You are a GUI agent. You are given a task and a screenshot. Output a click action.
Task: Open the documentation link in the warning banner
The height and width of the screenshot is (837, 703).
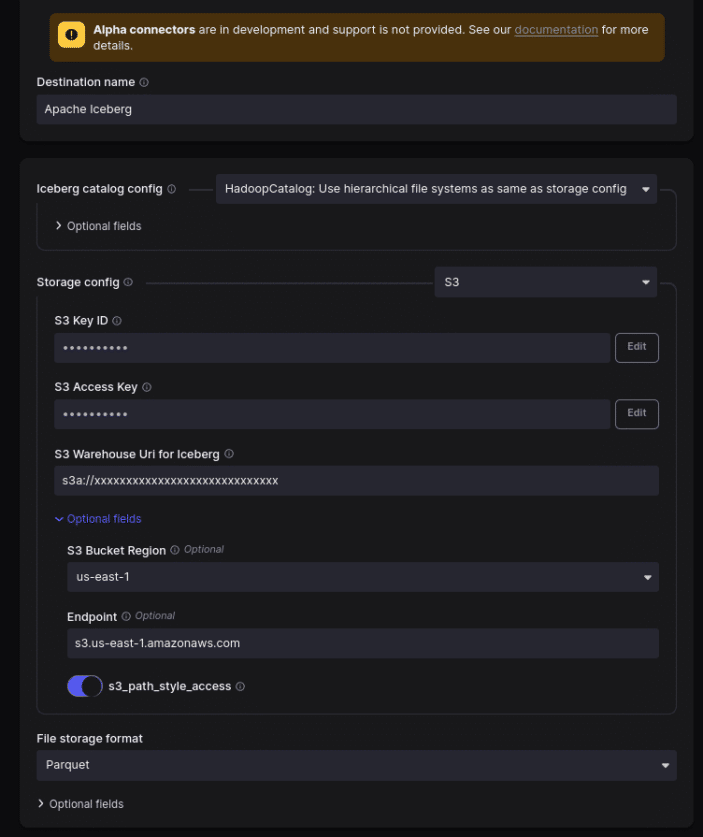coord(556,29)
